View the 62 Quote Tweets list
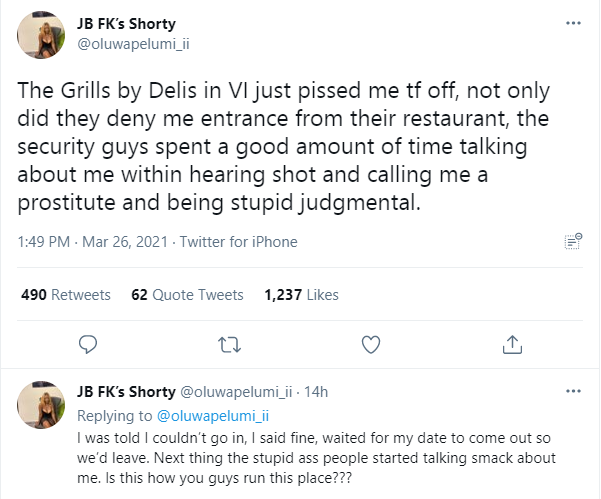The width and height of the screenshot is (601, 499). 187,295
